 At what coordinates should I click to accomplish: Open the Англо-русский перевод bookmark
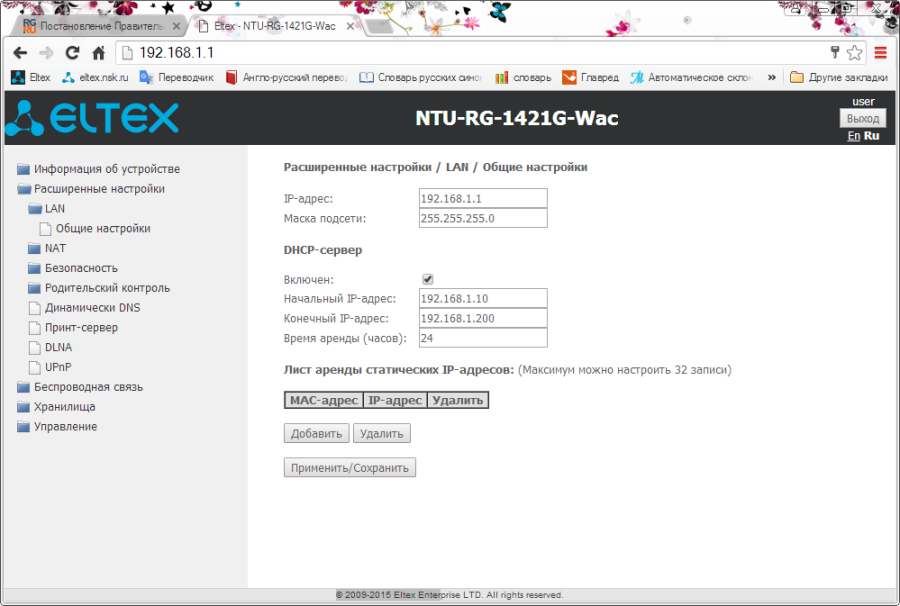(286, 77)
